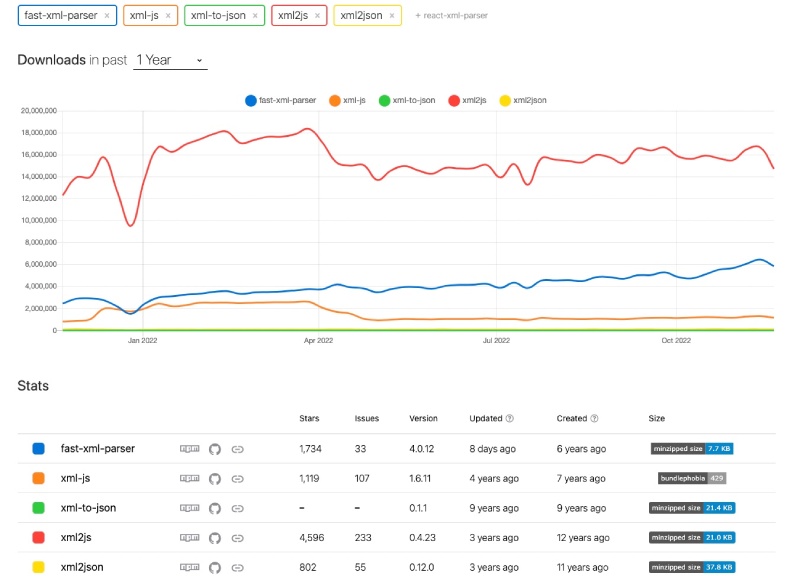The width and height of the screenshot is (800, 576).
Task: Open GitHub repository icon for xml-js
Action: 213,478
